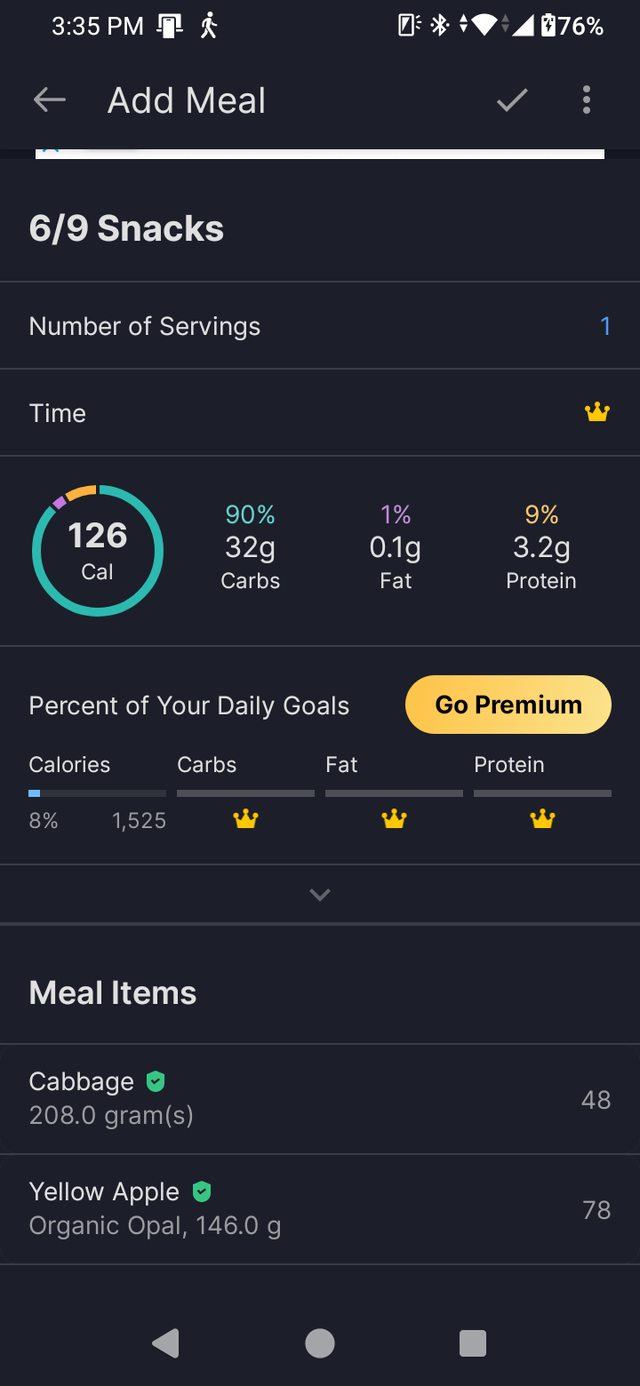Tap the 6/9 Snacks meal name

click(127, 229)
